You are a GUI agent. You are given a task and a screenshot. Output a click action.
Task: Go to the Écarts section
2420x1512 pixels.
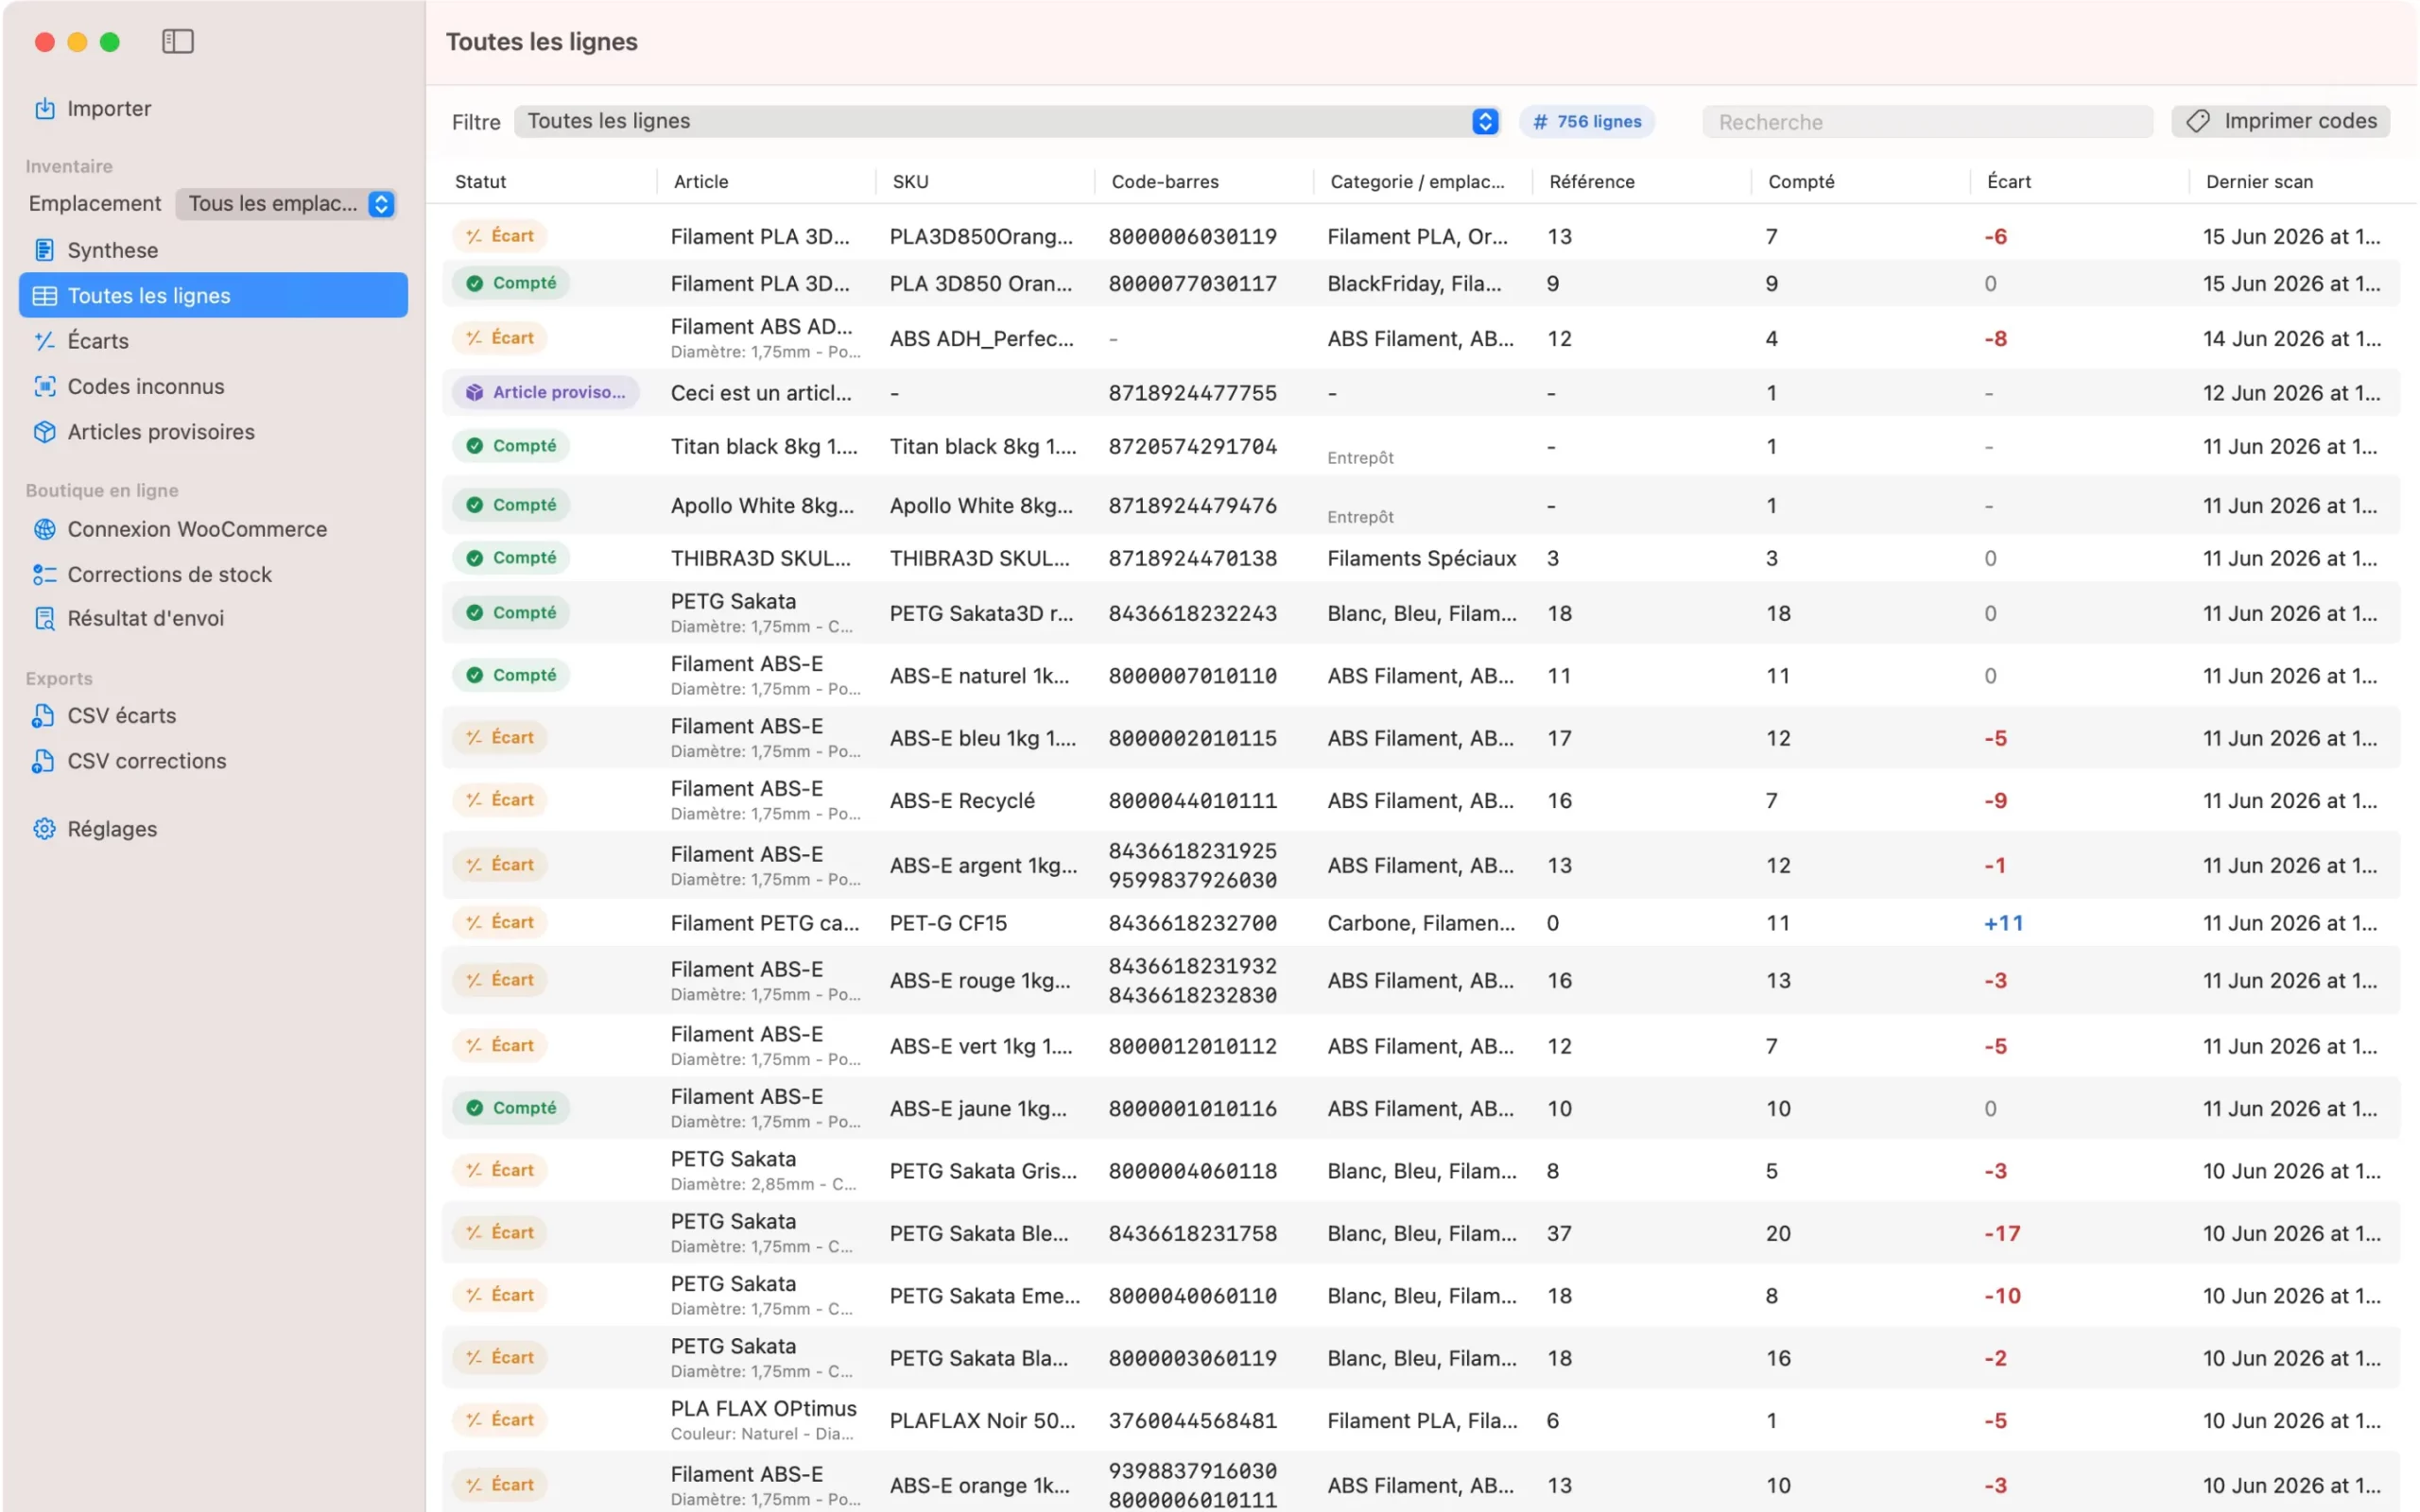pyautogui.click(x=98, y=341)
